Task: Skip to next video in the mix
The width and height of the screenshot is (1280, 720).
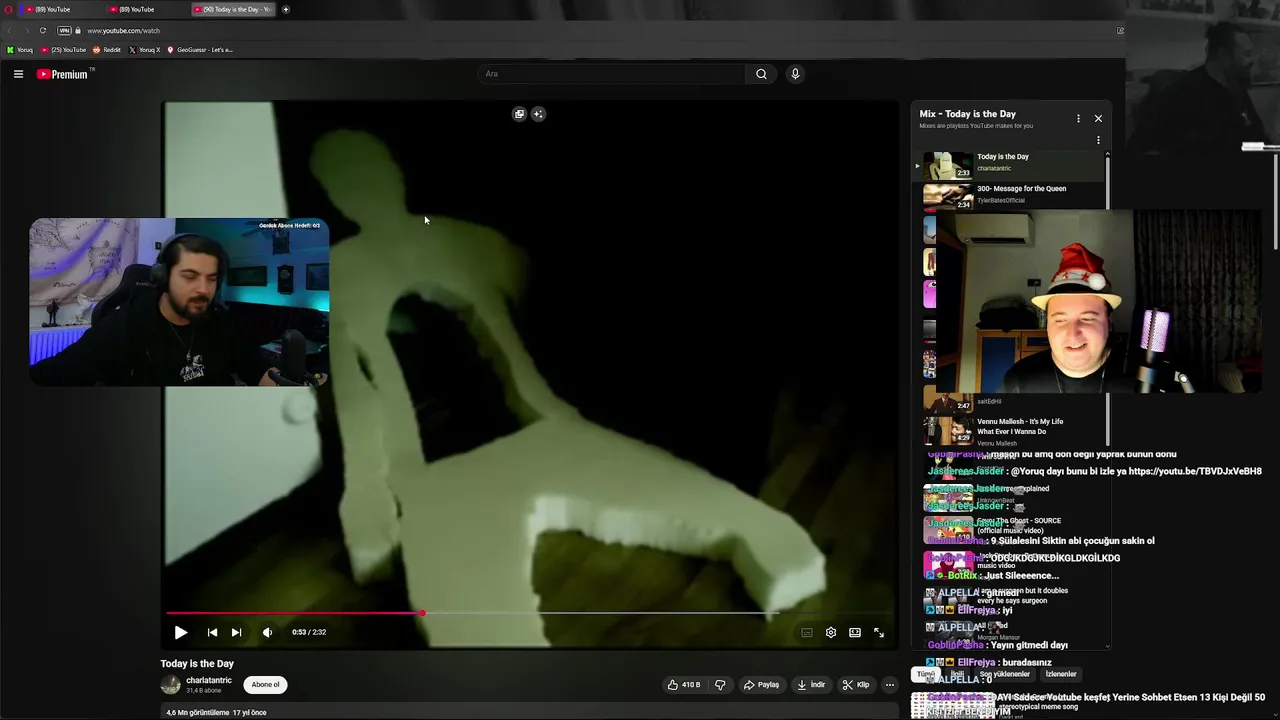Action: [236, 632]
